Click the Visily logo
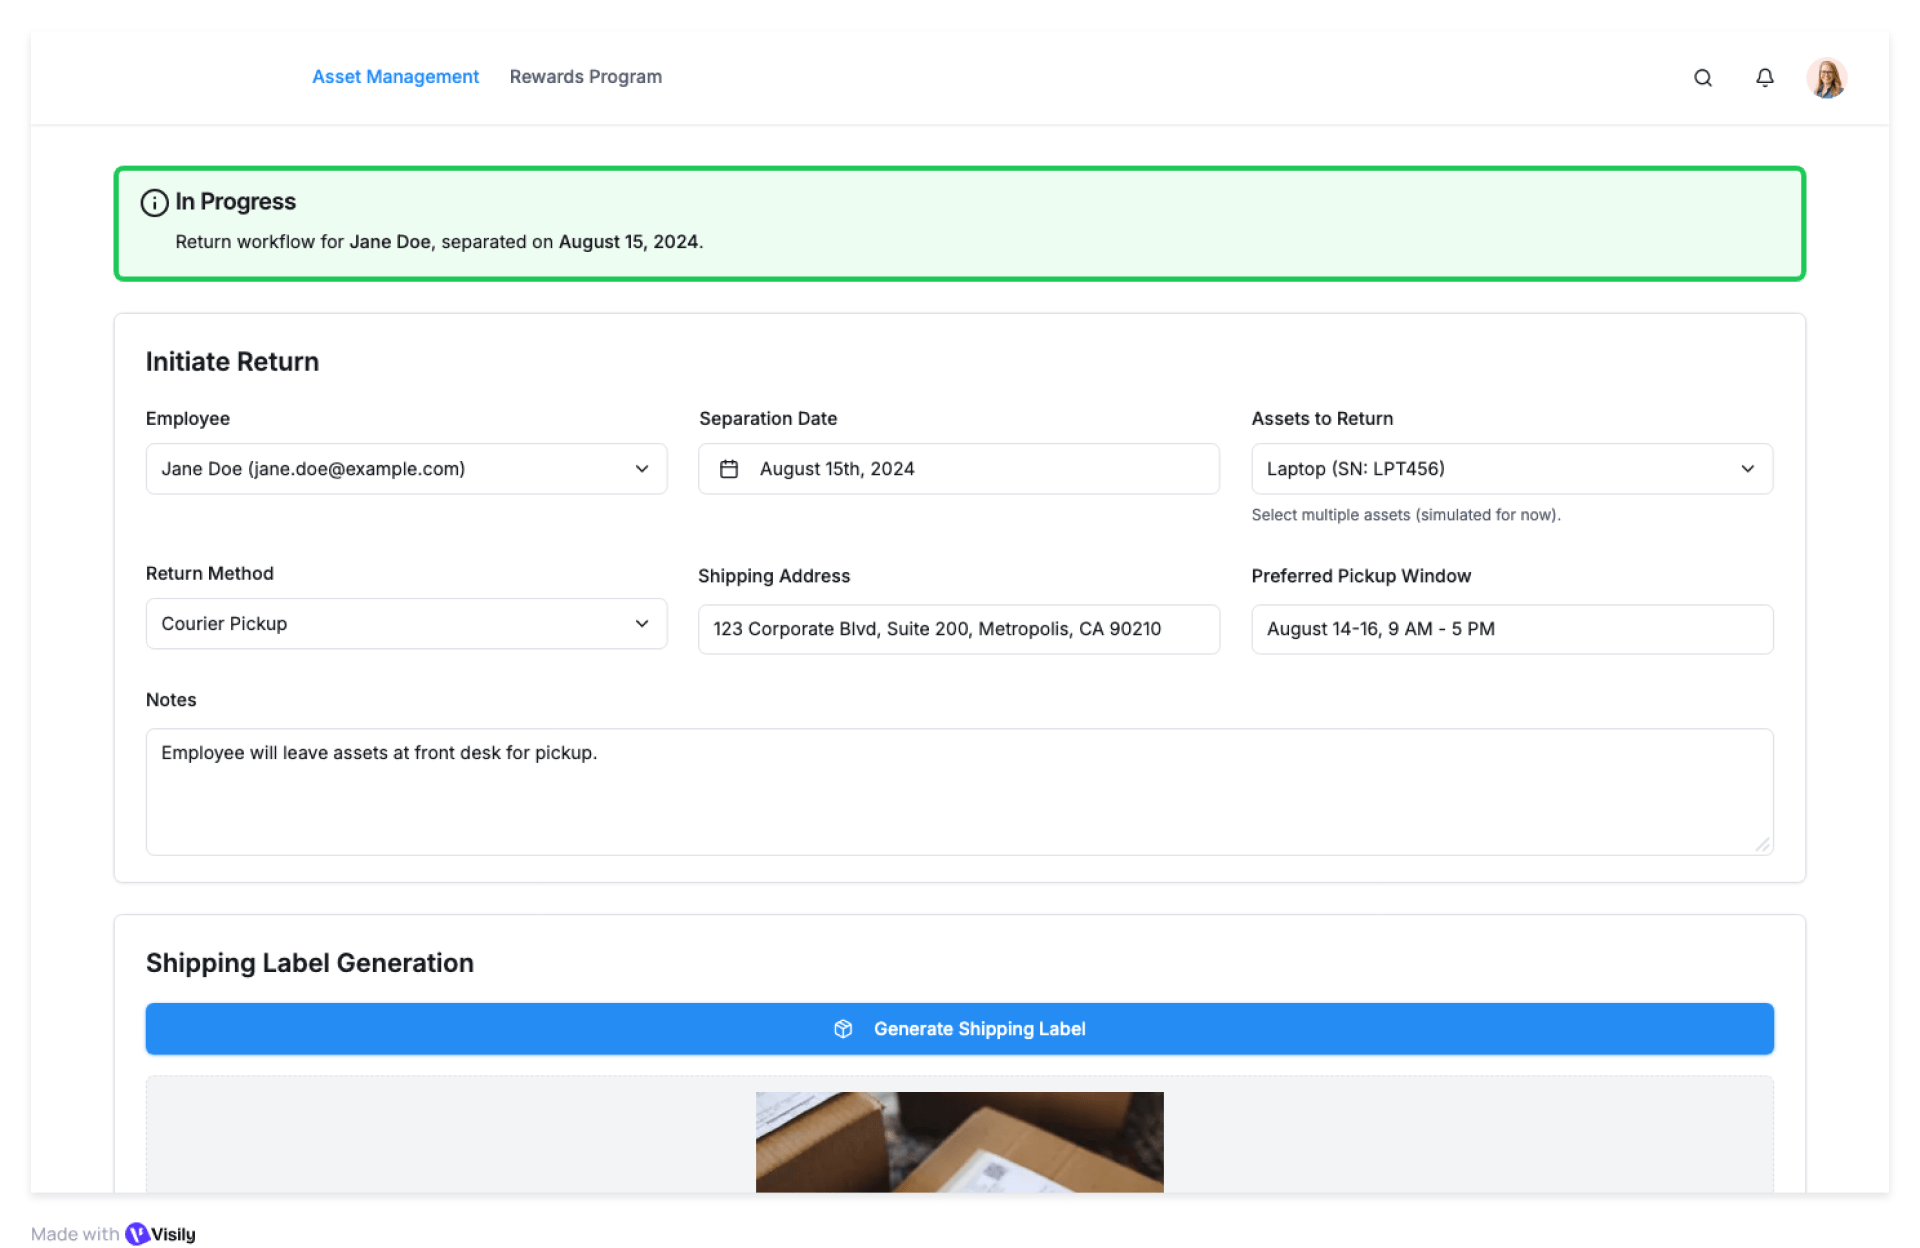 coord(138,1234)
